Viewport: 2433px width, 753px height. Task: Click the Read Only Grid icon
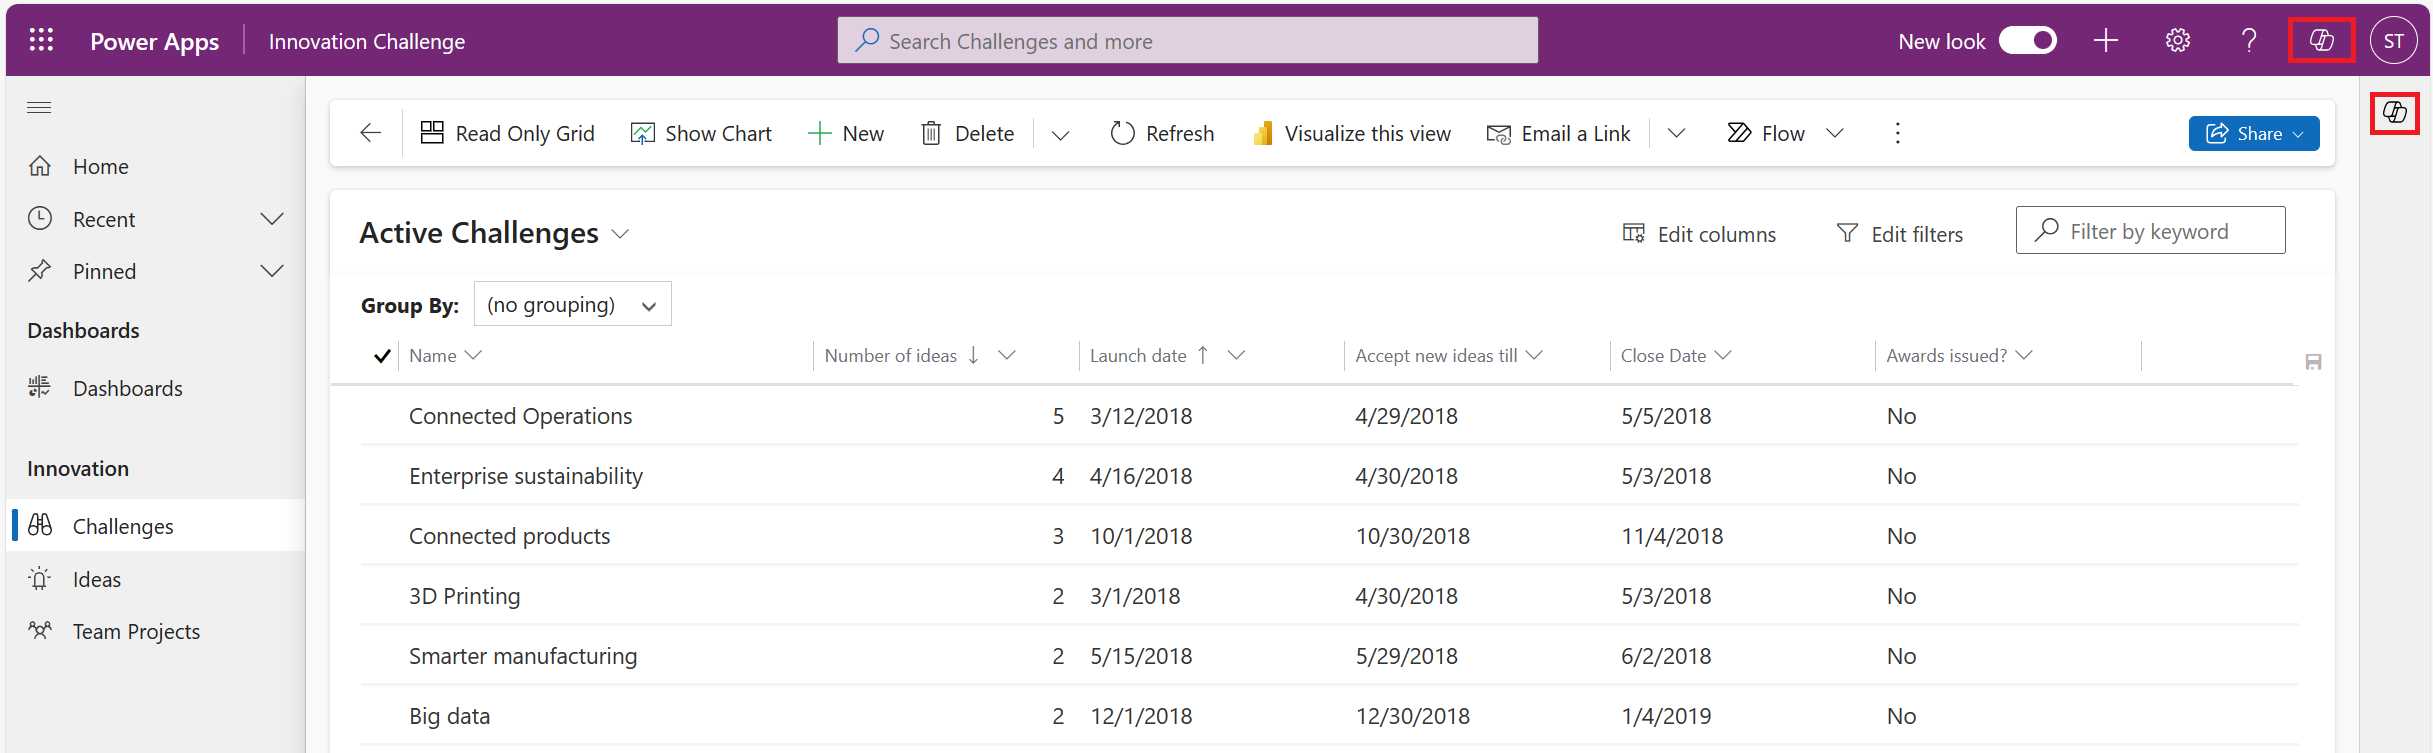[432, 133]
